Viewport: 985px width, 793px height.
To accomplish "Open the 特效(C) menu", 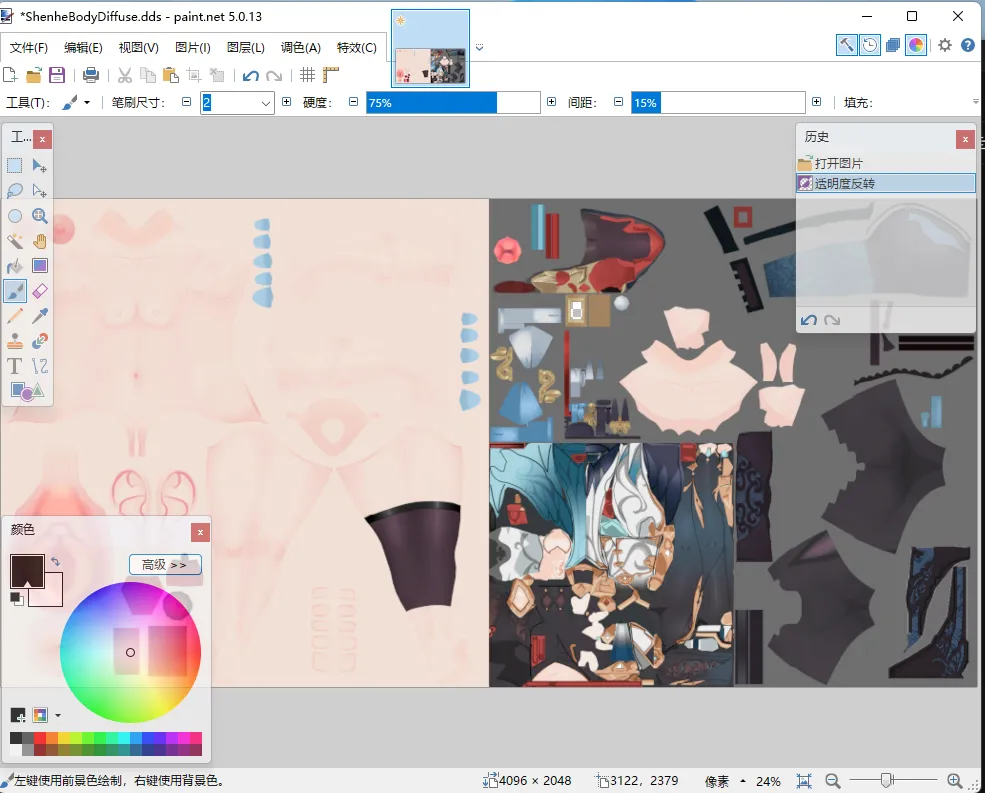I will pyautogui.click(x=357, y=48).
